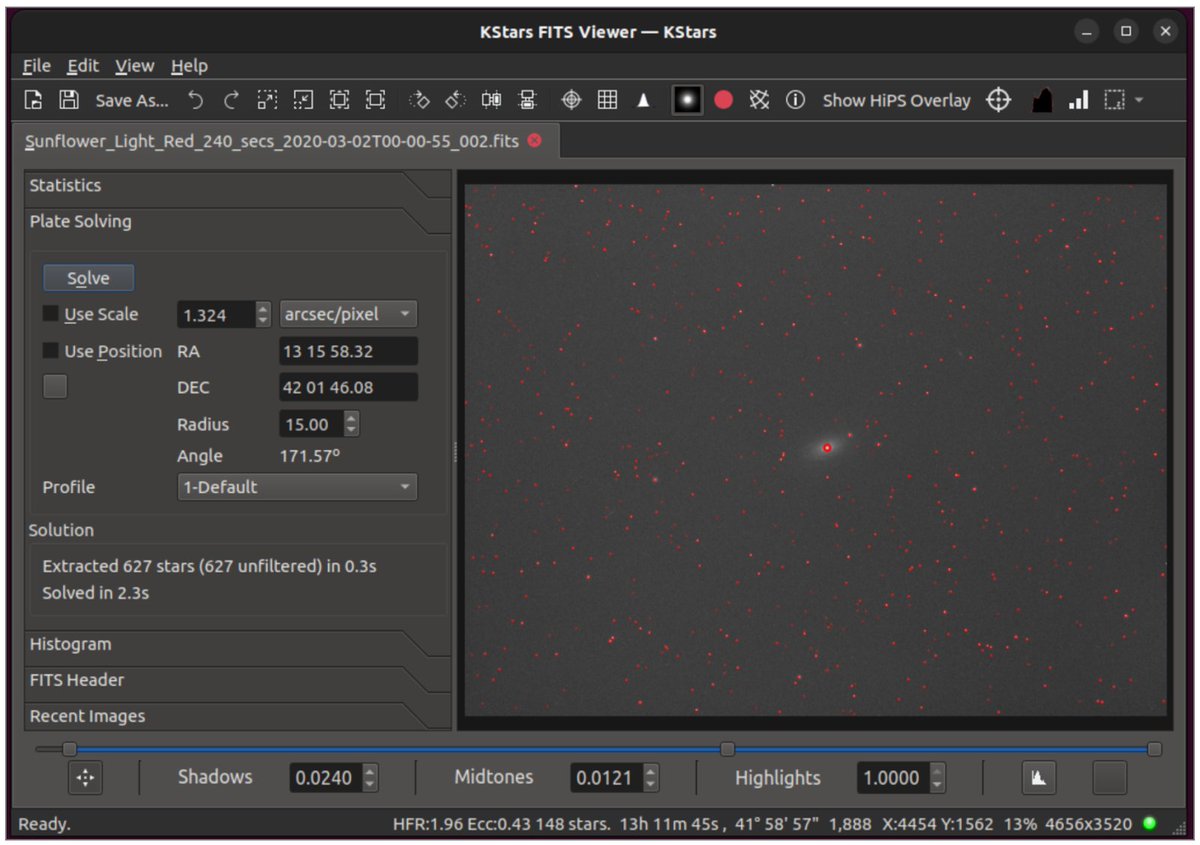Enable the Use Scale checkbox

(50, 314)
